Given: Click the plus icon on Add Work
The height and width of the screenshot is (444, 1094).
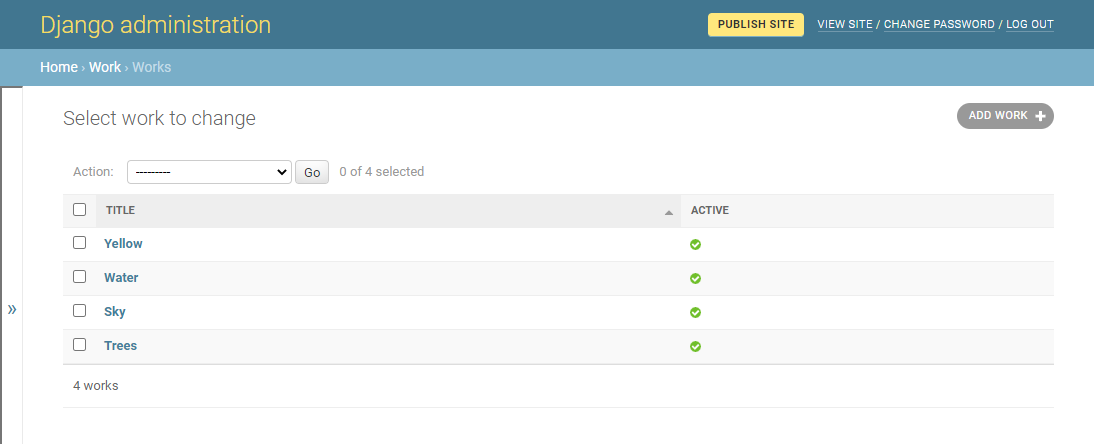Looking at the screenshot, I should point(1040,116).
